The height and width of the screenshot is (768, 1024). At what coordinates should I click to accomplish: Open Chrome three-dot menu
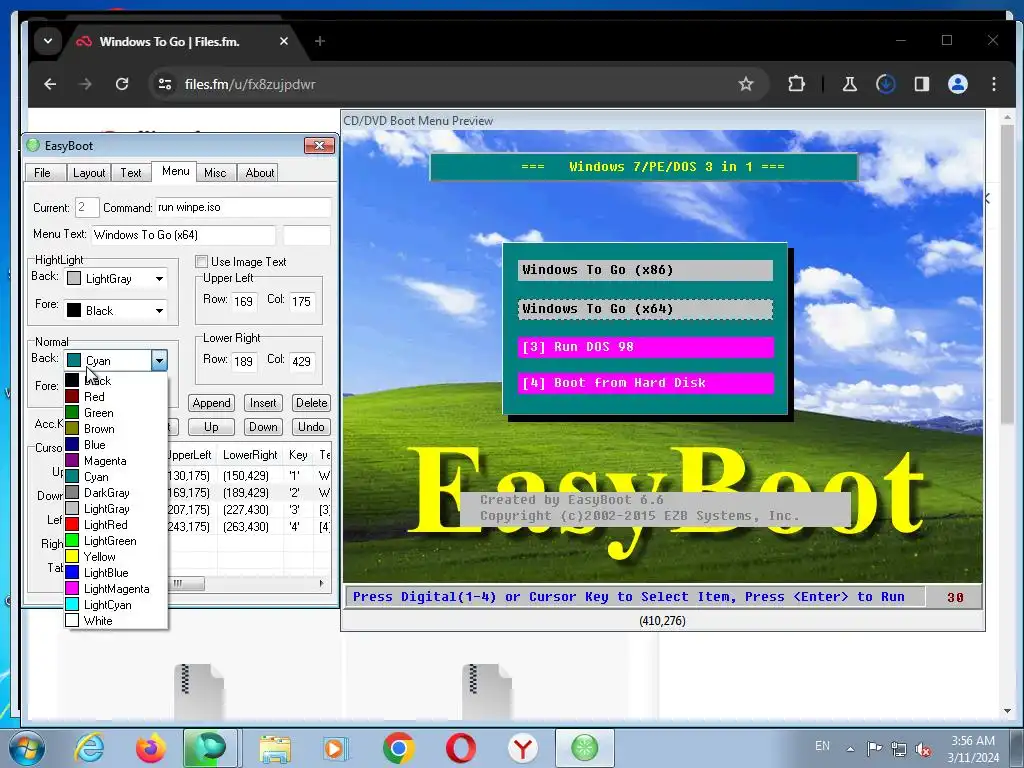point(993,84)
